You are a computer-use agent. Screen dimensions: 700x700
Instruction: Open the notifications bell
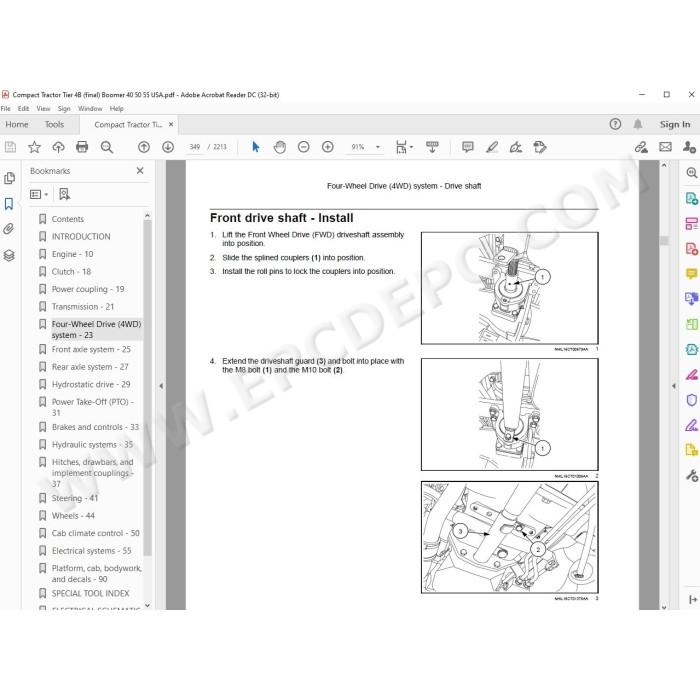638,124
